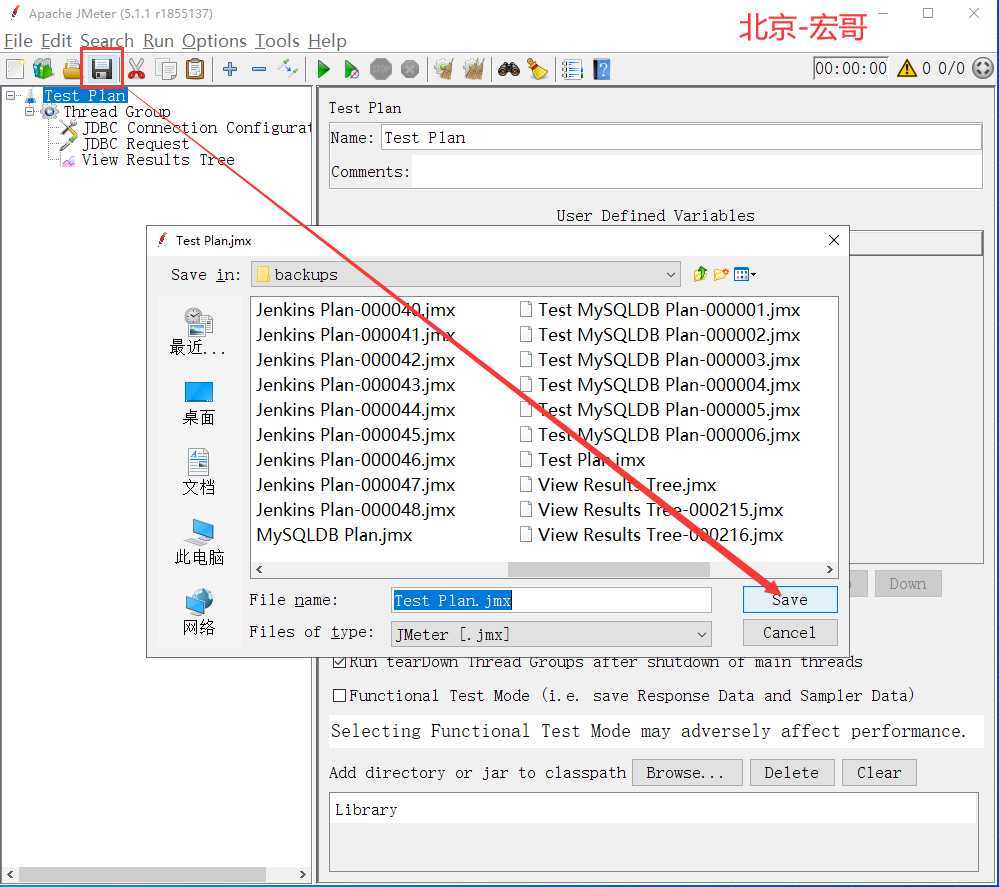
Task: Click the Delete classpath button
Action: [x=791, y=772]
